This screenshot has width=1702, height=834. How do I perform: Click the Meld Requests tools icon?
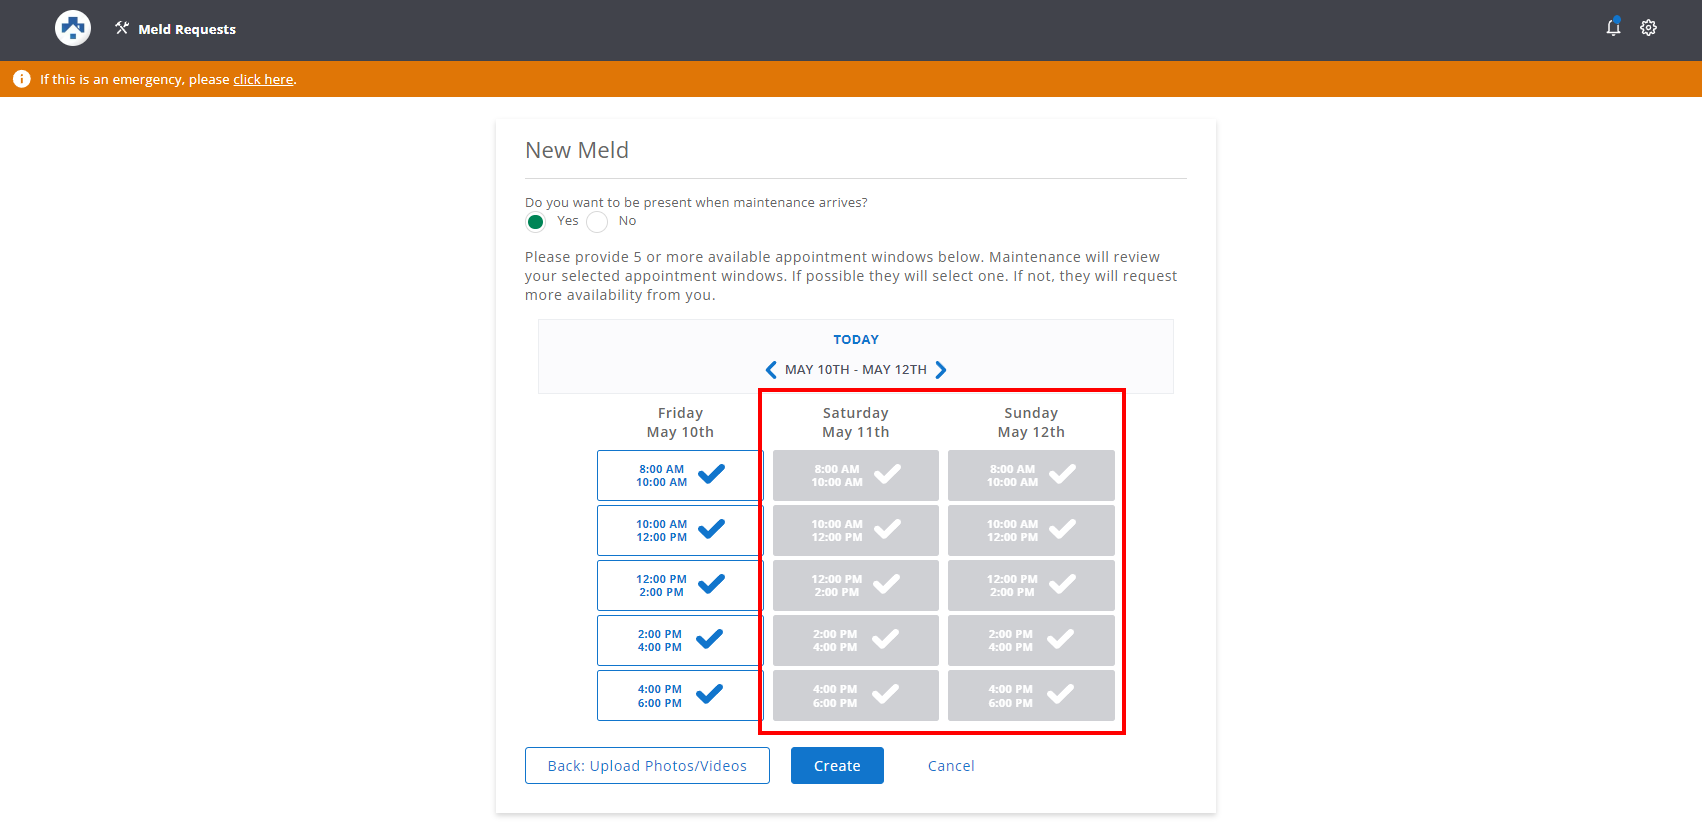[122, 28]
